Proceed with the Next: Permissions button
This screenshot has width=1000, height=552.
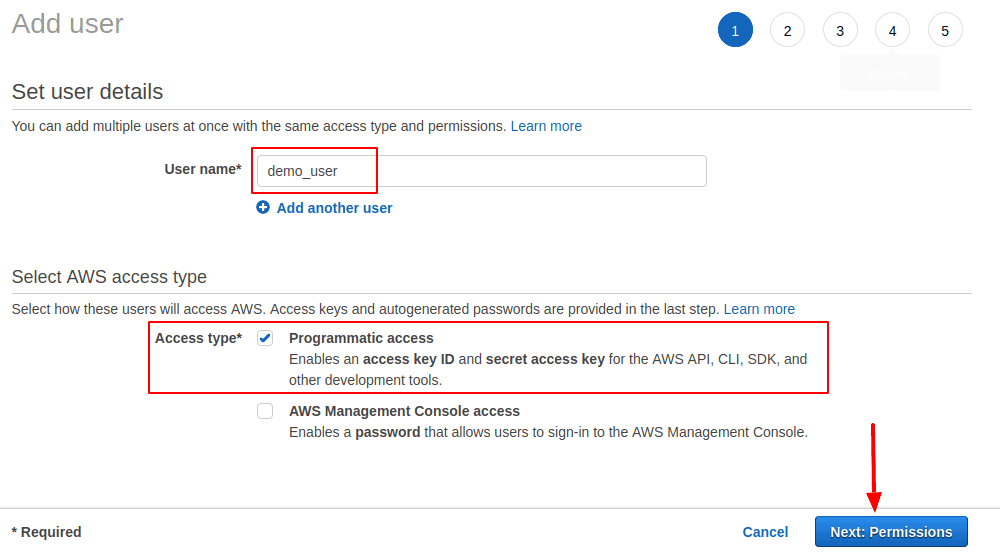point(891,532)
